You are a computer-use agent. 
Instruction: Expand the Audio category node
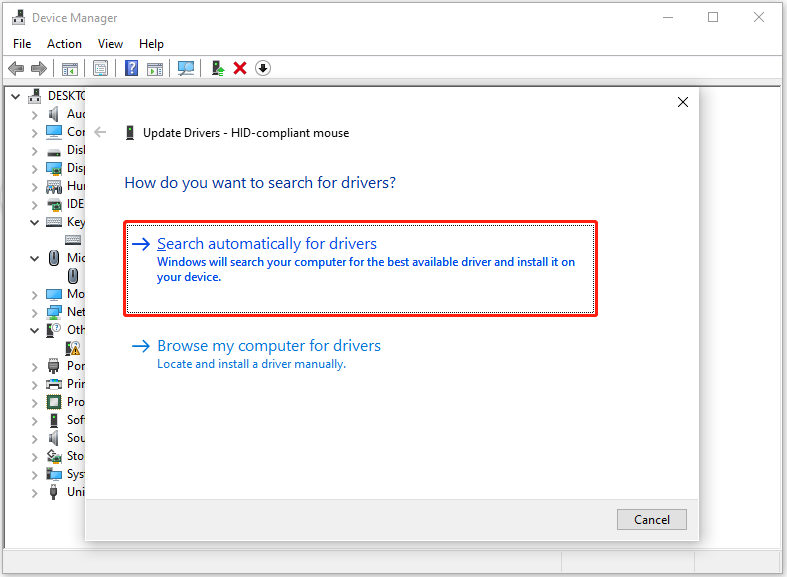tap(34, 115)
